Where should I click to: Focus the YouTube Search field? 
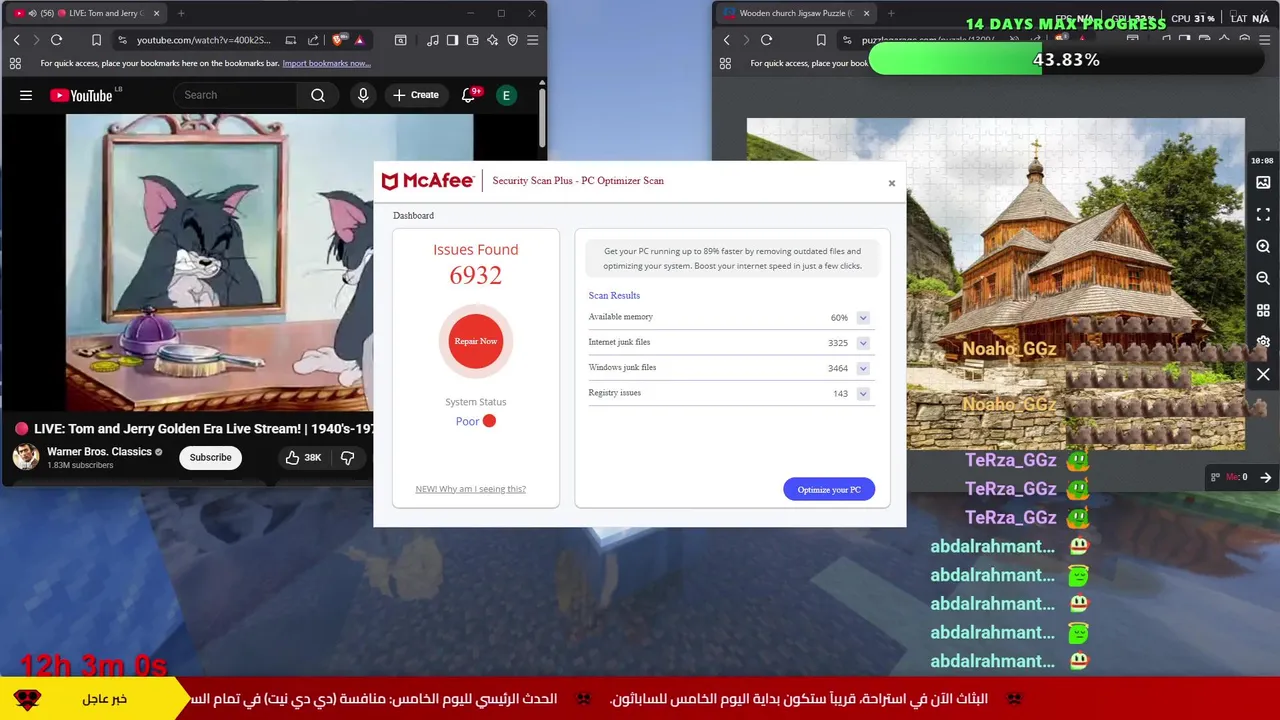point(235,95)
